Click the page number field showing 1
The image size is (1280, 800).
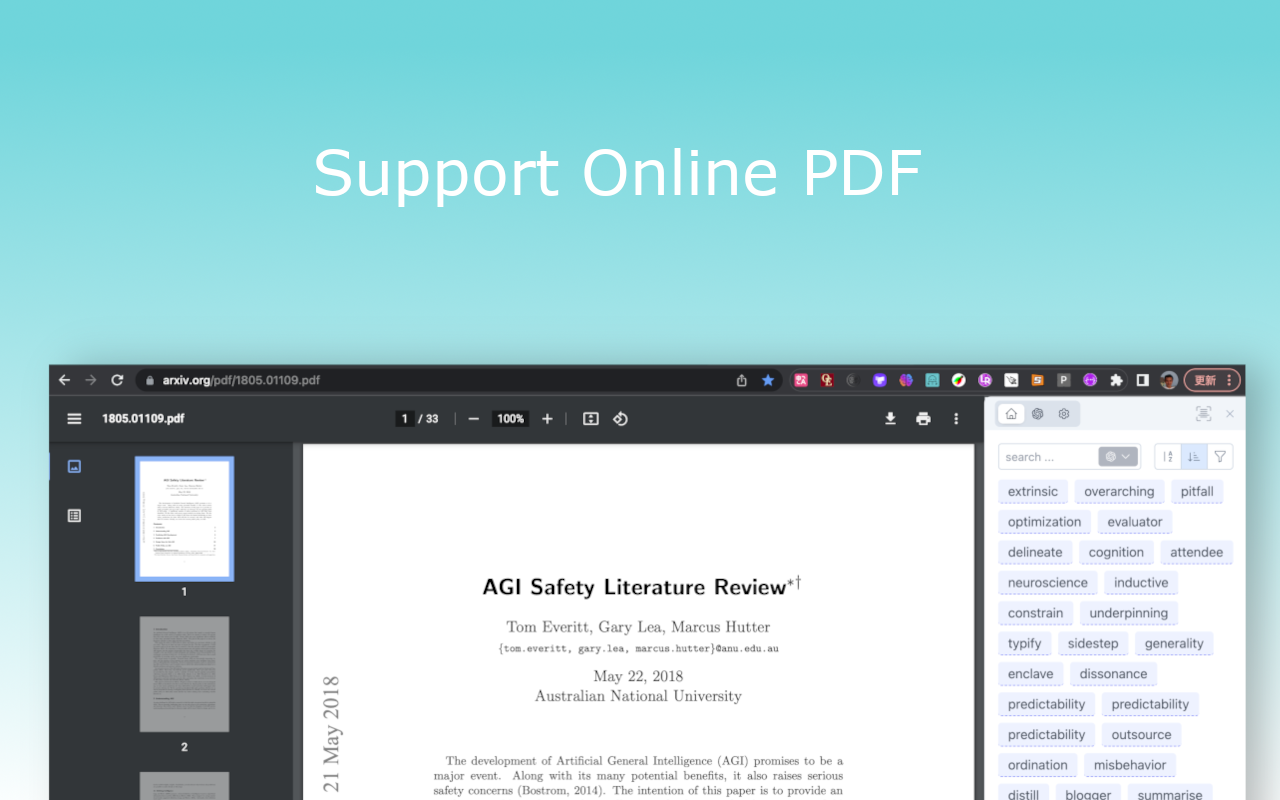pyautogui.click(x=405, y=419)
